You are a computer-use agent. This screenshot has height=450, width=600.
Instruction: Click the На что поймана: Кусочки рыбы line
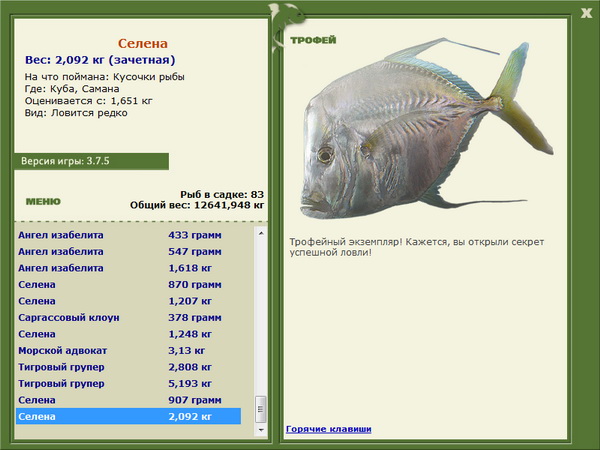[104, 77]
